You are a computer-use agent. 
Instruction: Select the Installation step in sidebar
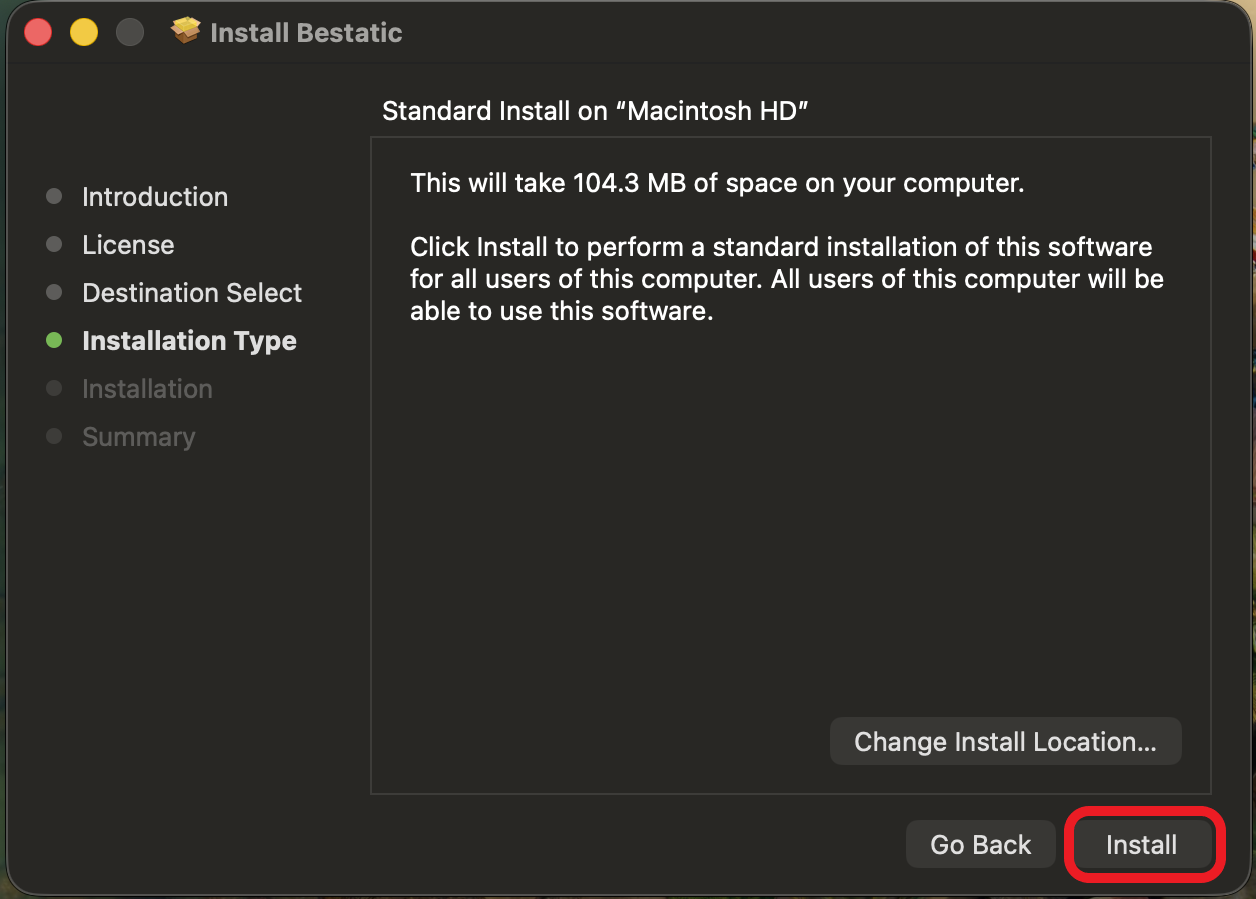(x=147, y=388)
